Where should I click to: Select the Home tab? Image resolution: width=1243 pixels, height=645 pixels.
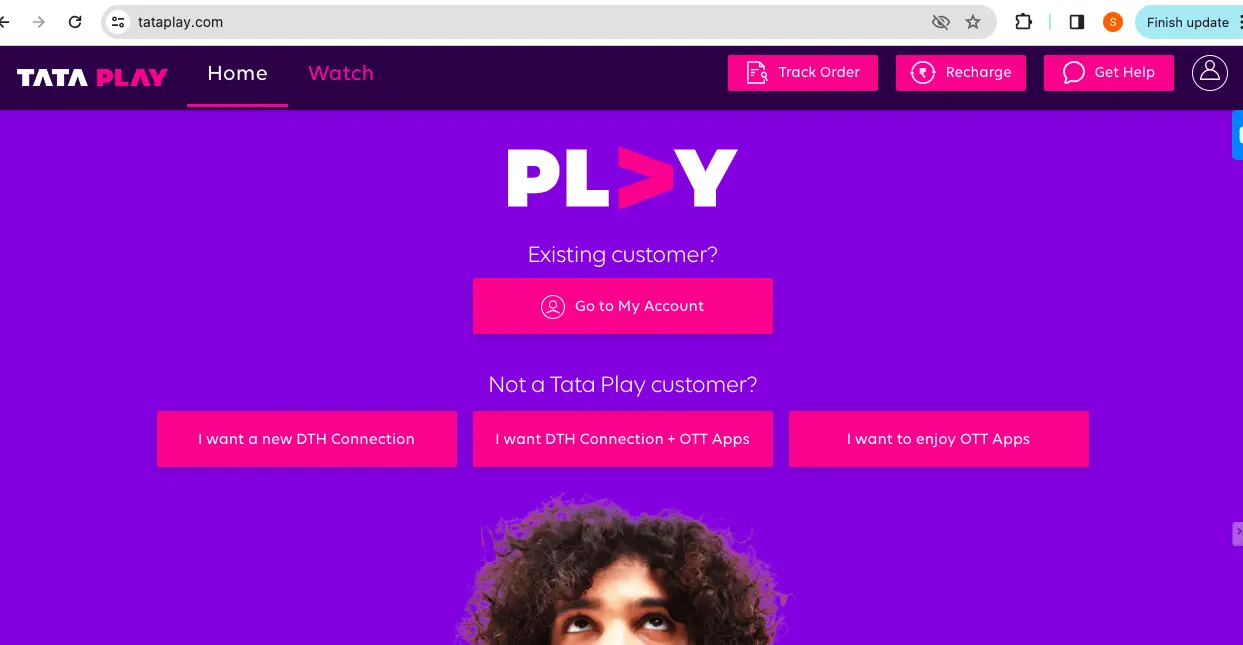(237, 73)
